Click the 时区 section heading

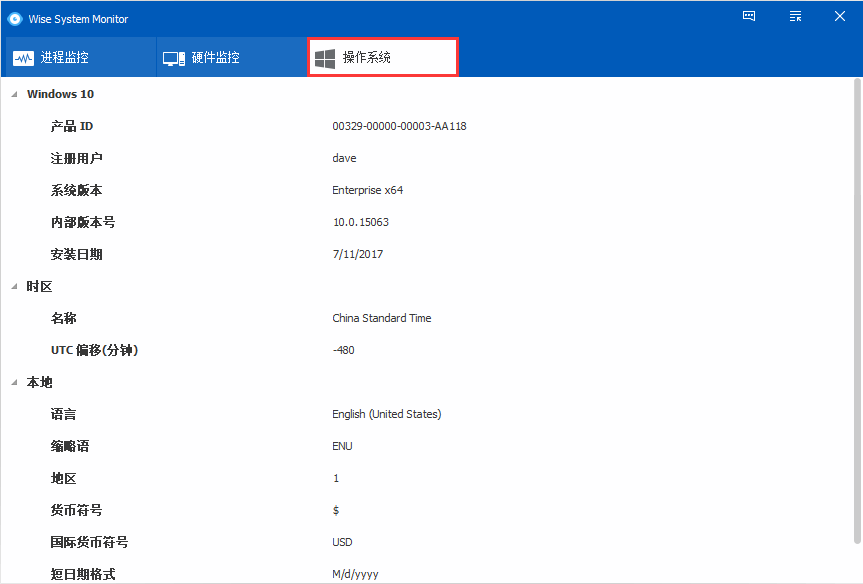[40, 286]
